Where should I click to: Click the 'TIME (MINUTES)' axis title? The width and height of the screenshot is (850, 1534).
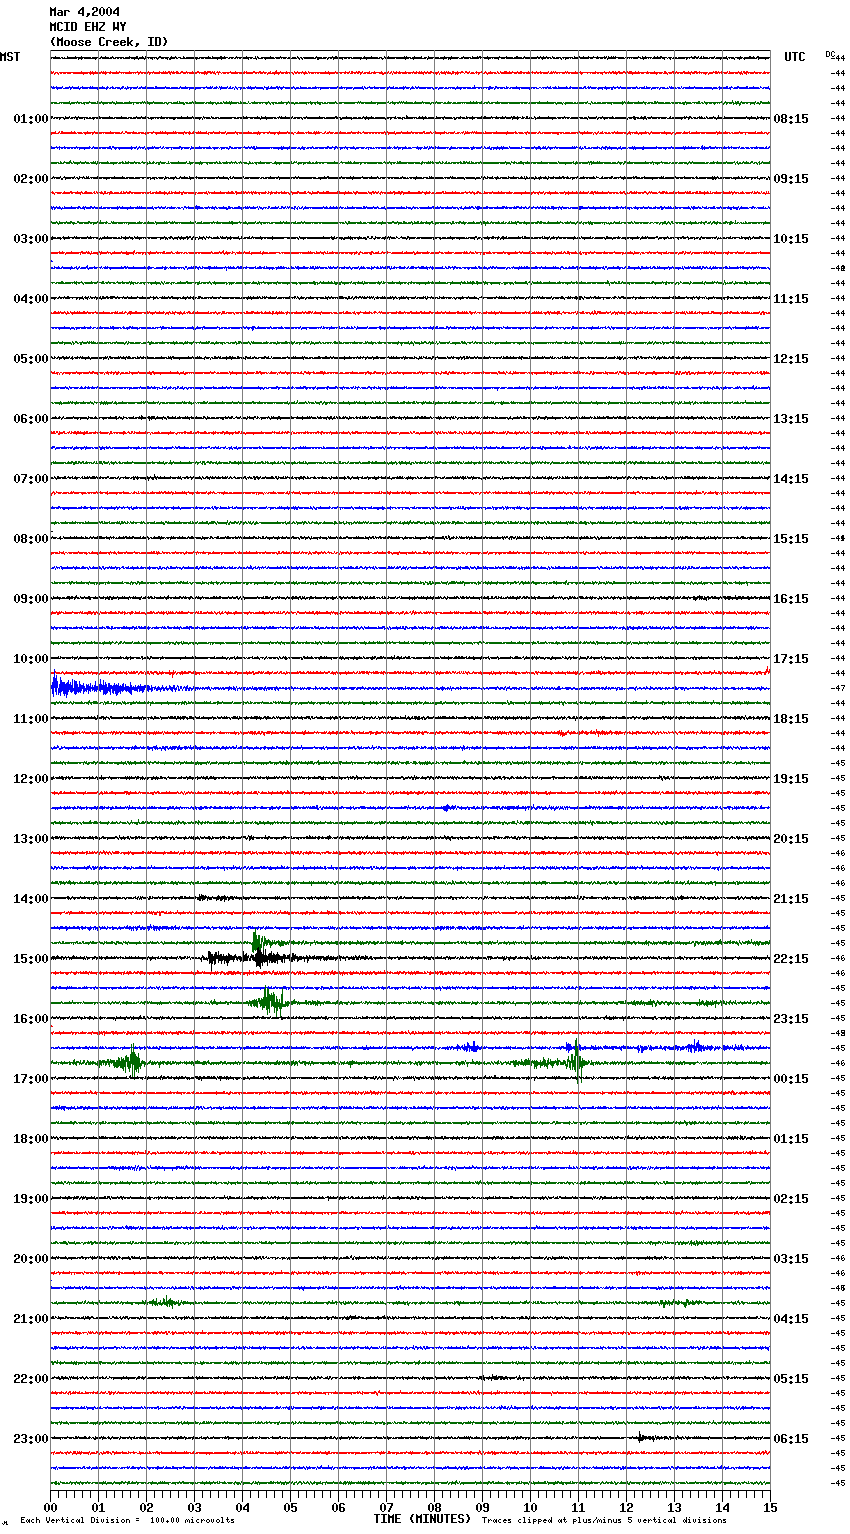[422, 1519]
